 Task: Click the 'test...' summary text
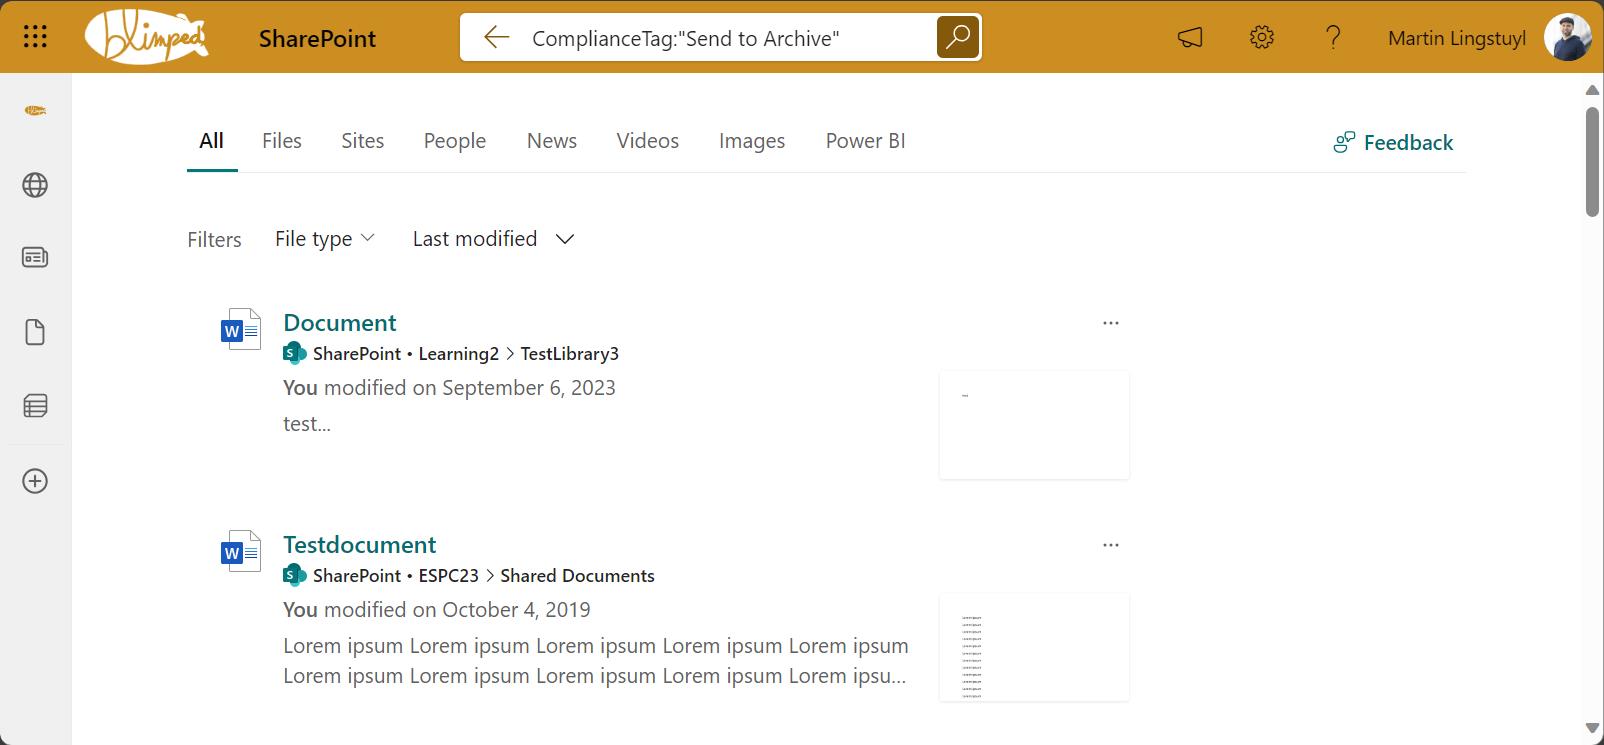click(307, 424)
